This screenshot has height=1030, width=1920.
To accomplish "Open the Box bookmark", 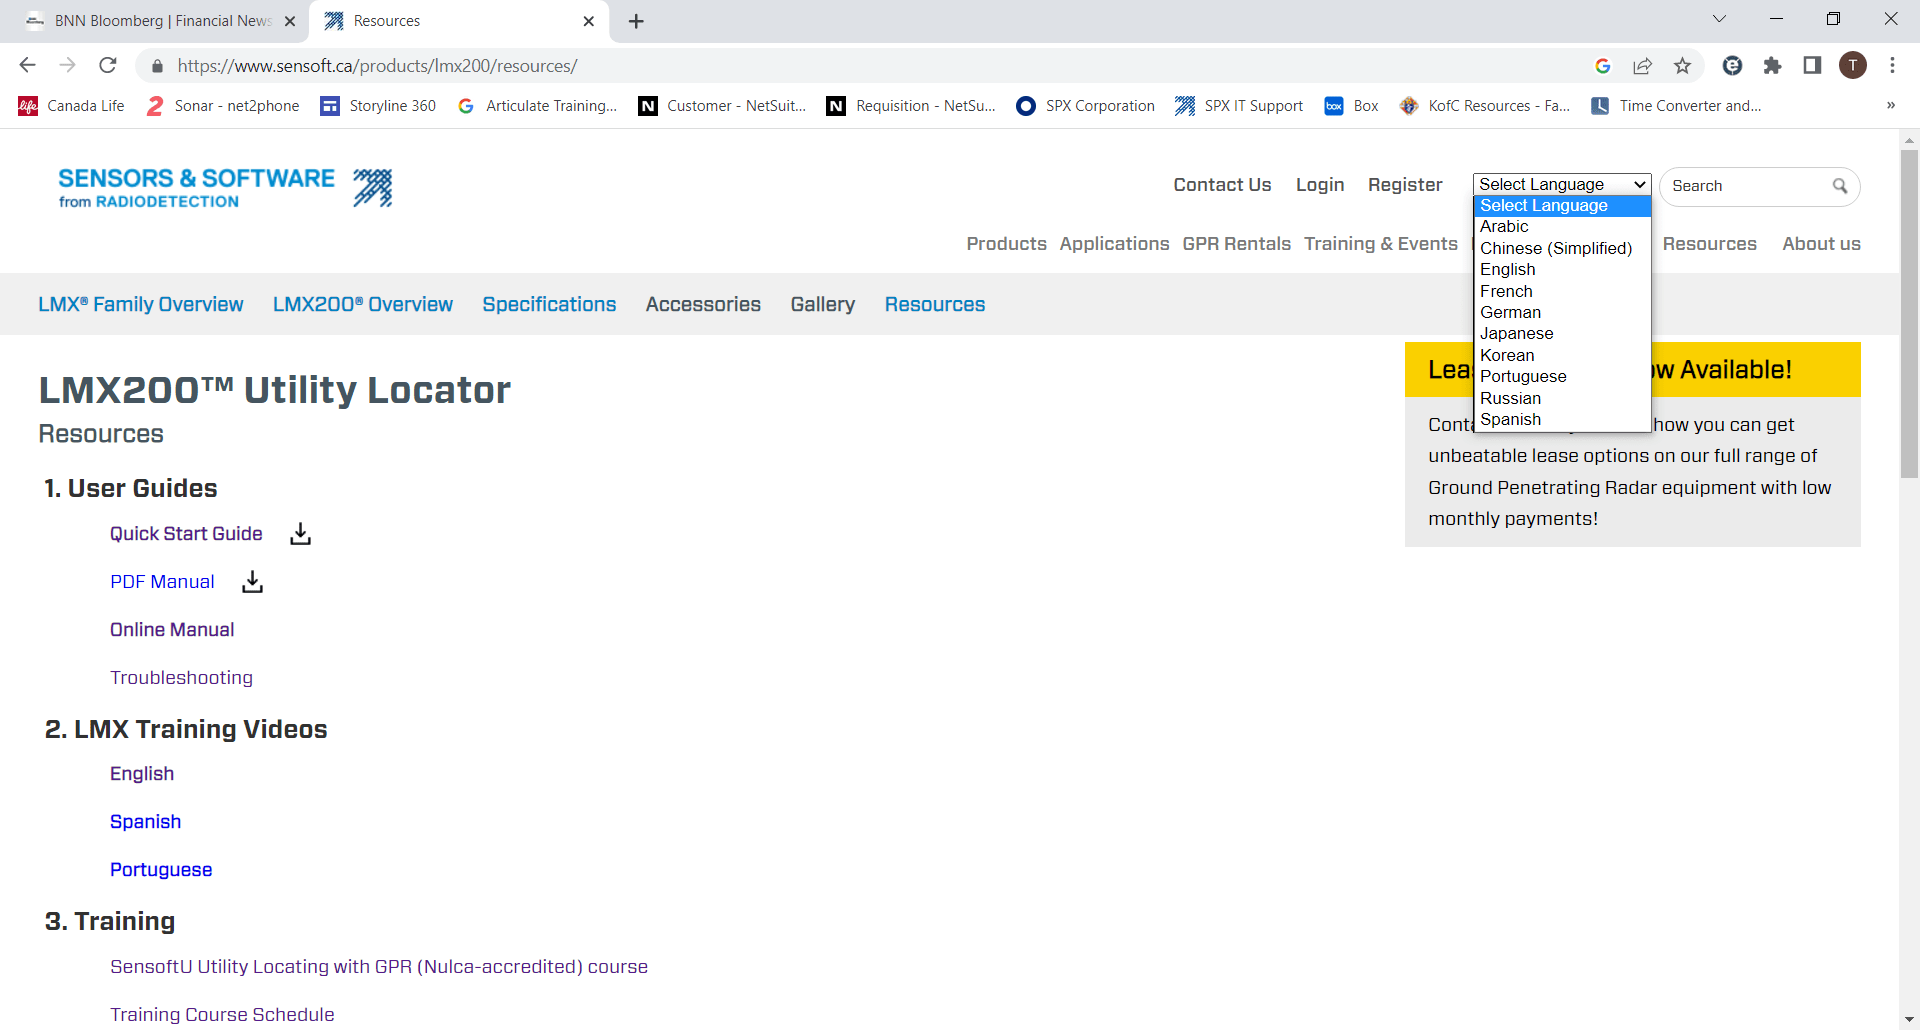I will click(x=1350, y=106).
